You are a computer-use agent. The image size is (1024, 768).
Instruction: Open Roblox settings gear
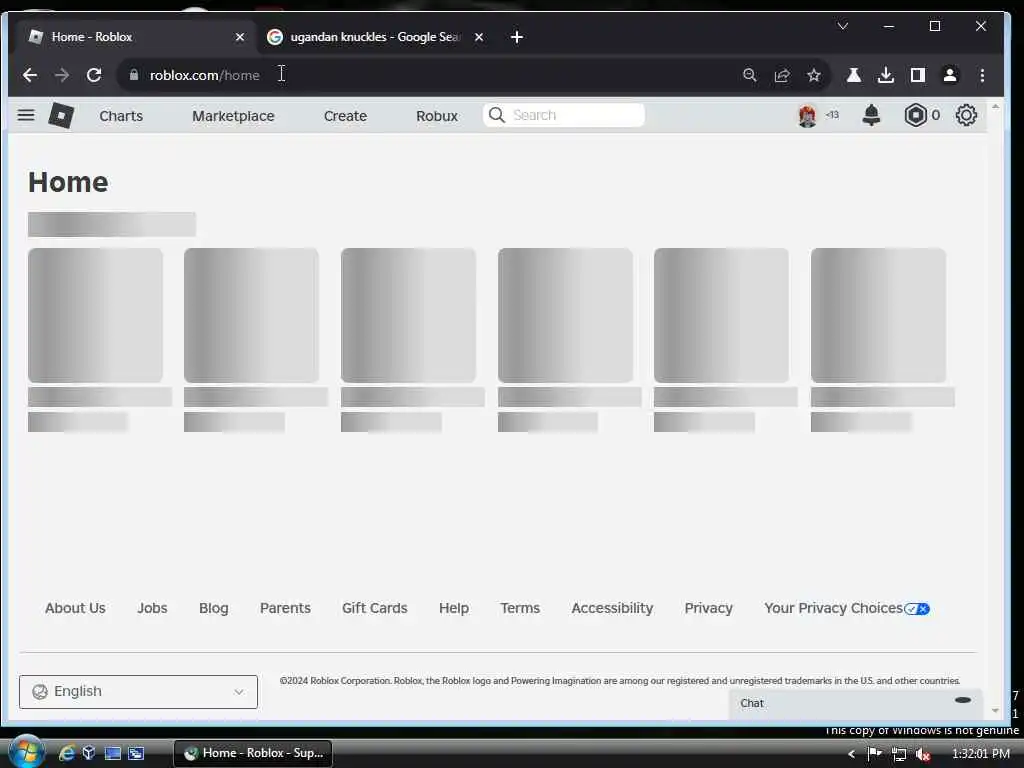coord(966,116)
